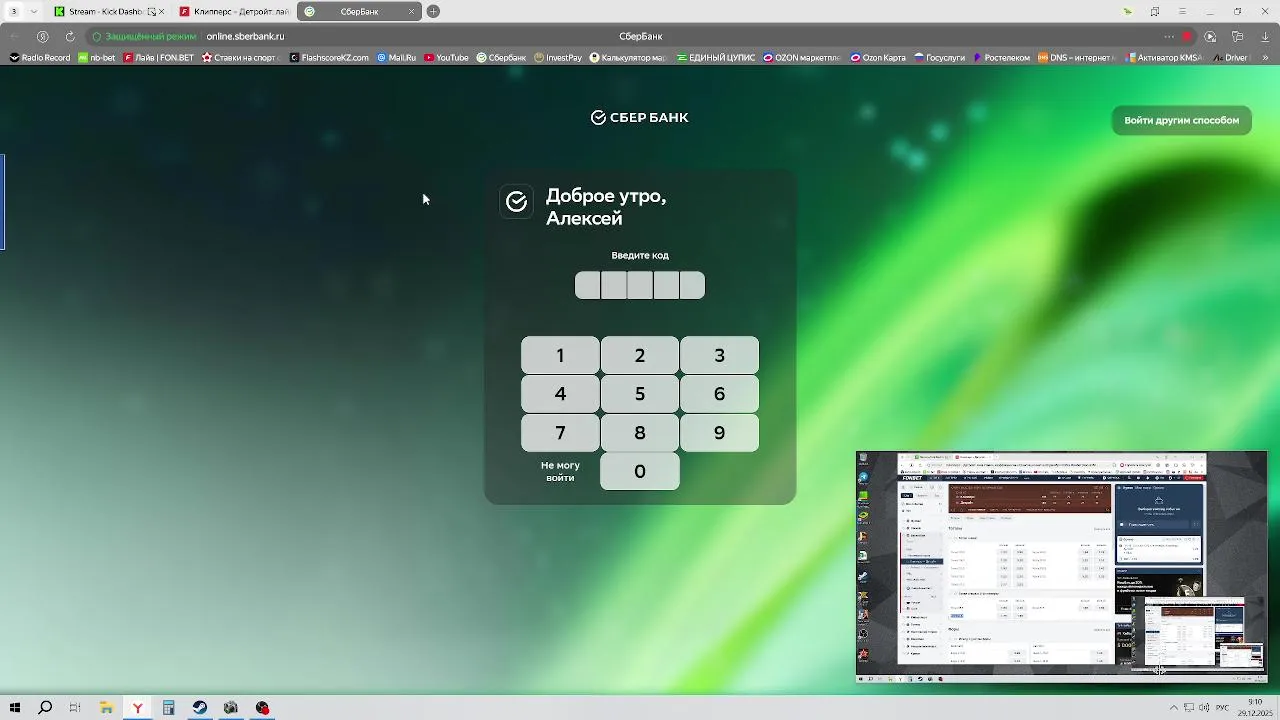This screenshot has height=720, width=1280.
Task: Go back to previous page
Action: (x=14, y=36)
